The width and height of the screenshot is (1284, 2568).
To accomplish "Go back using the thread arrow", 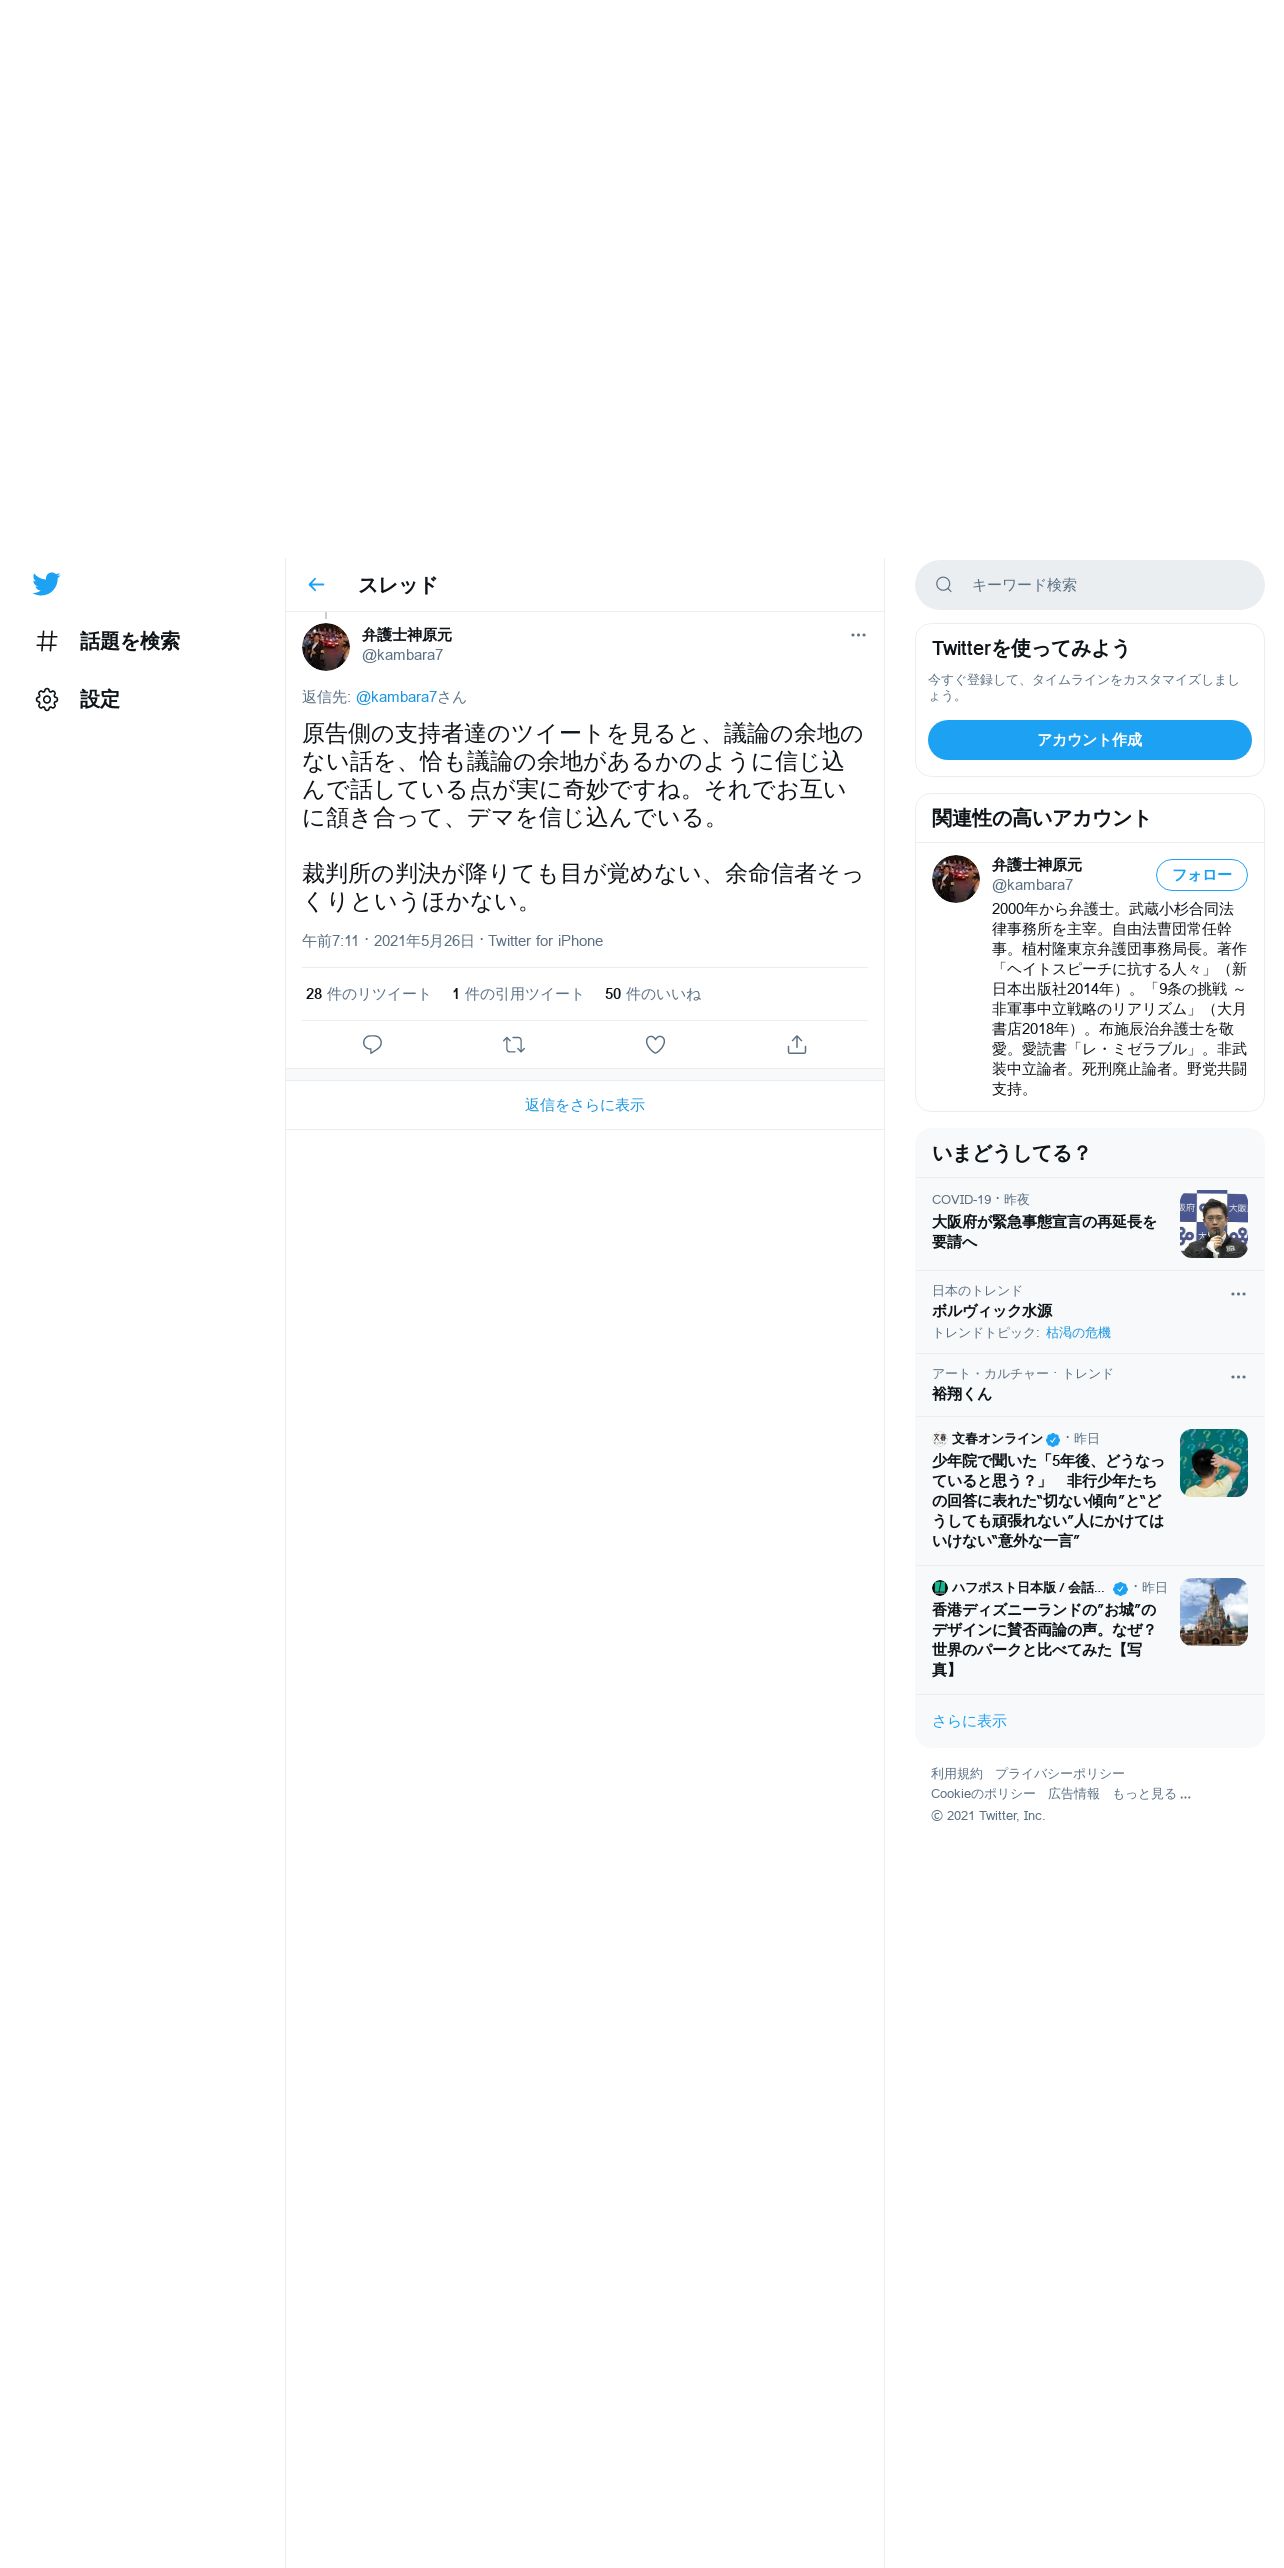I will (x=316, y=585).
